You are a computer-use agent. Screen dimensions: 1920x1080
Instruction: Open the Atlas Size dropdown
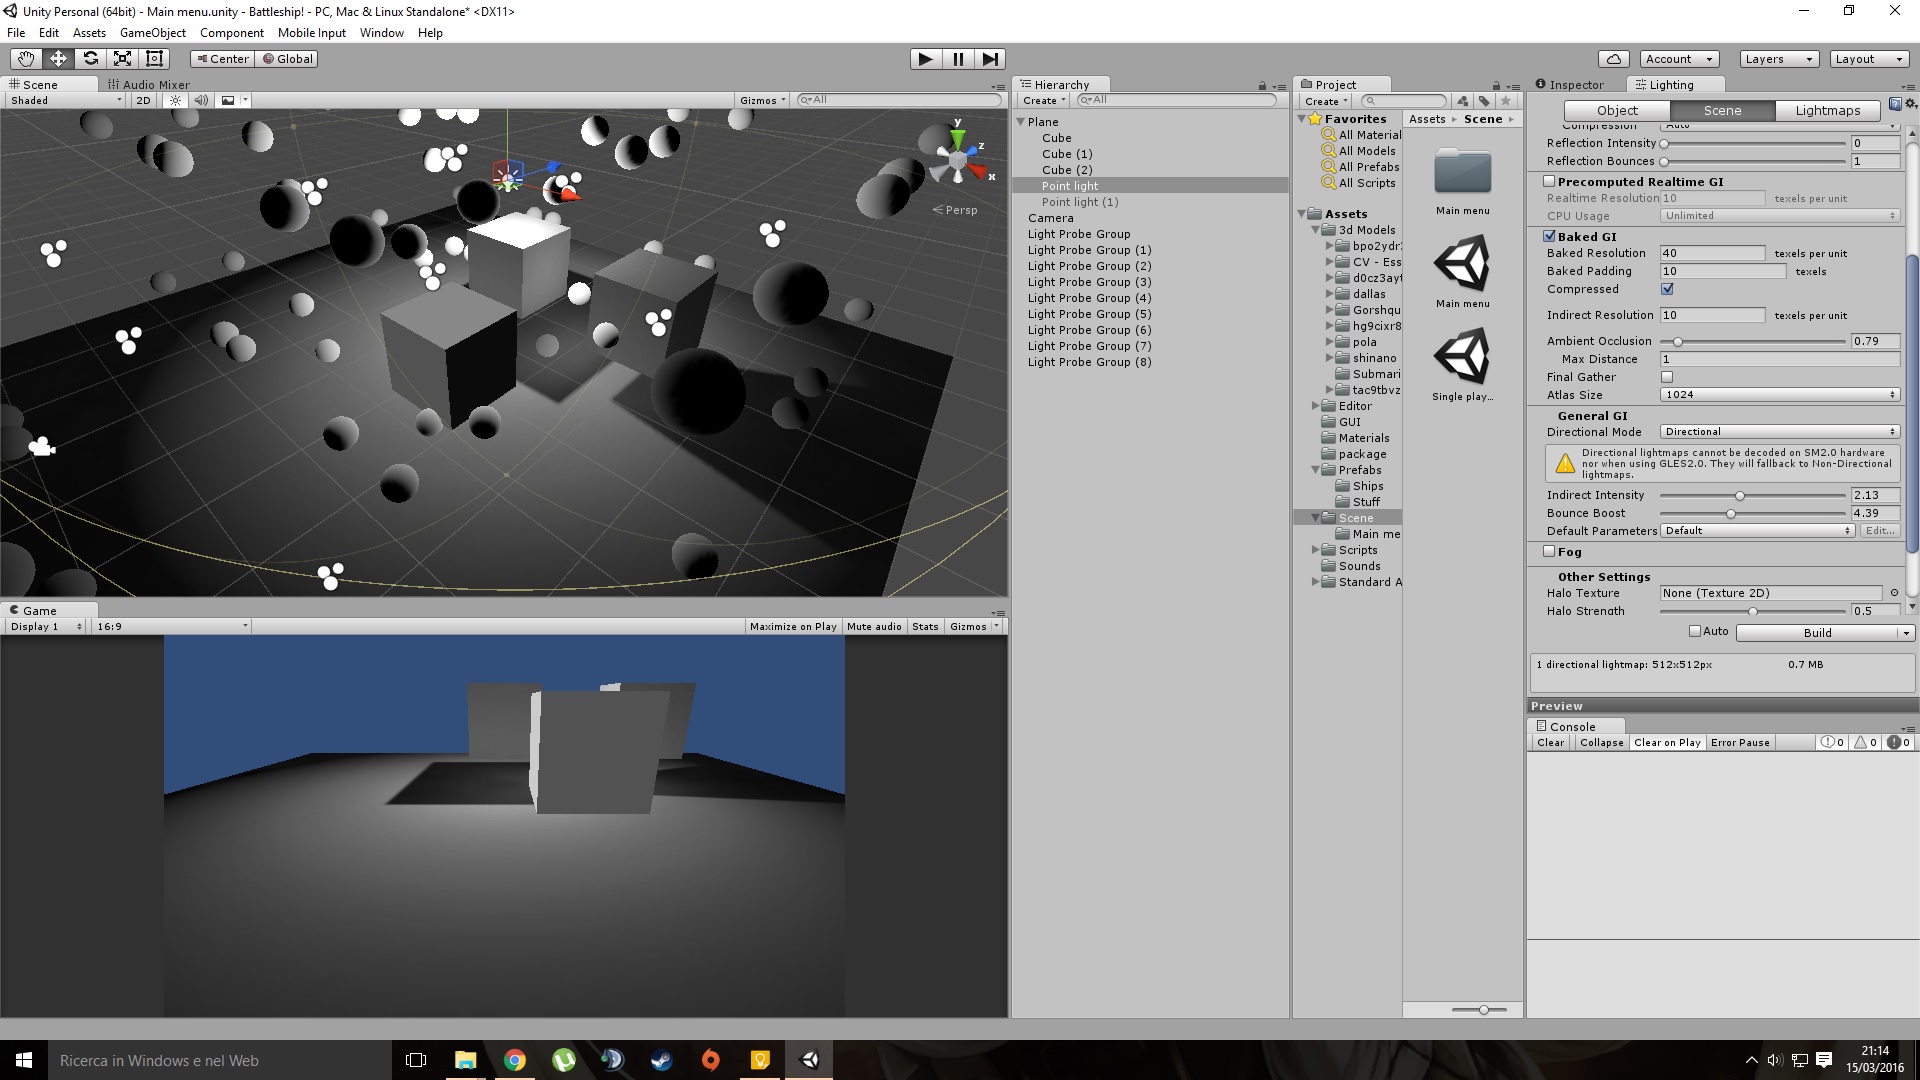pos(1780,395)
